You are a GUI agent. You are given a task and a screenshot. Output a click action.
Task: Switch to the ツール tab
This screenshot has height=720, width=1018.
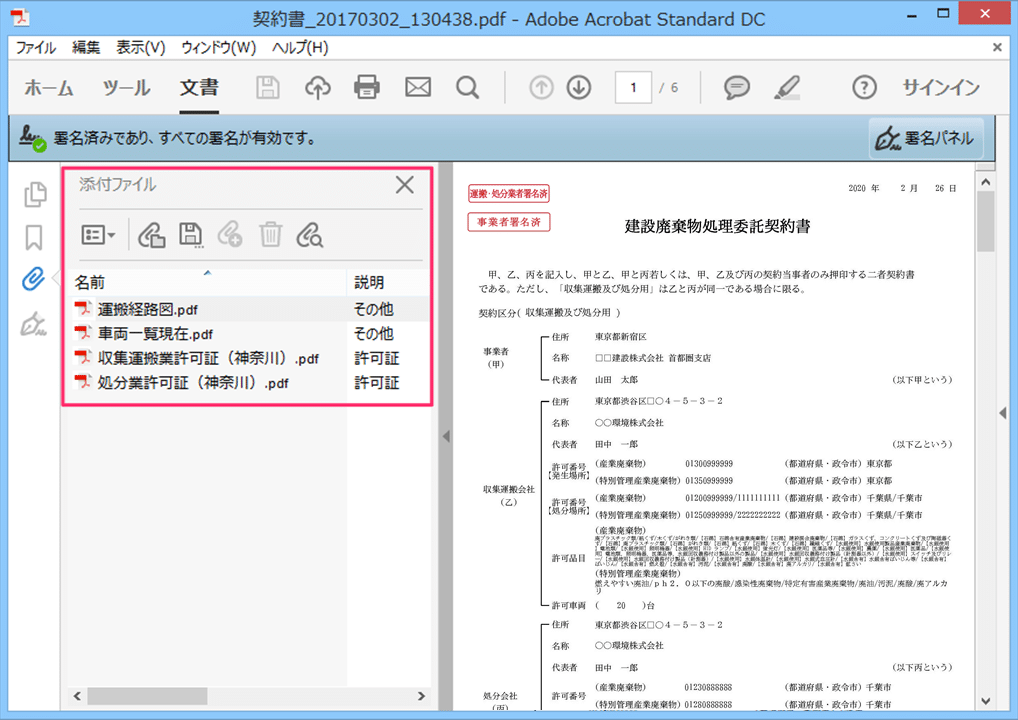coord(126,88)
